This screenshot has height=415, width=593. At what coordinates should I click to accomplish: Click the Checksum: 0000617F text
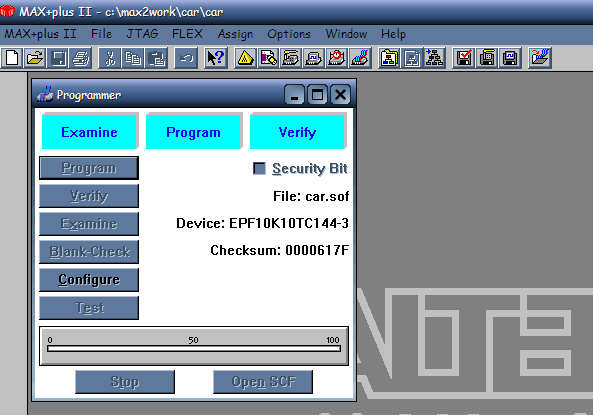[x=279, y=250]
